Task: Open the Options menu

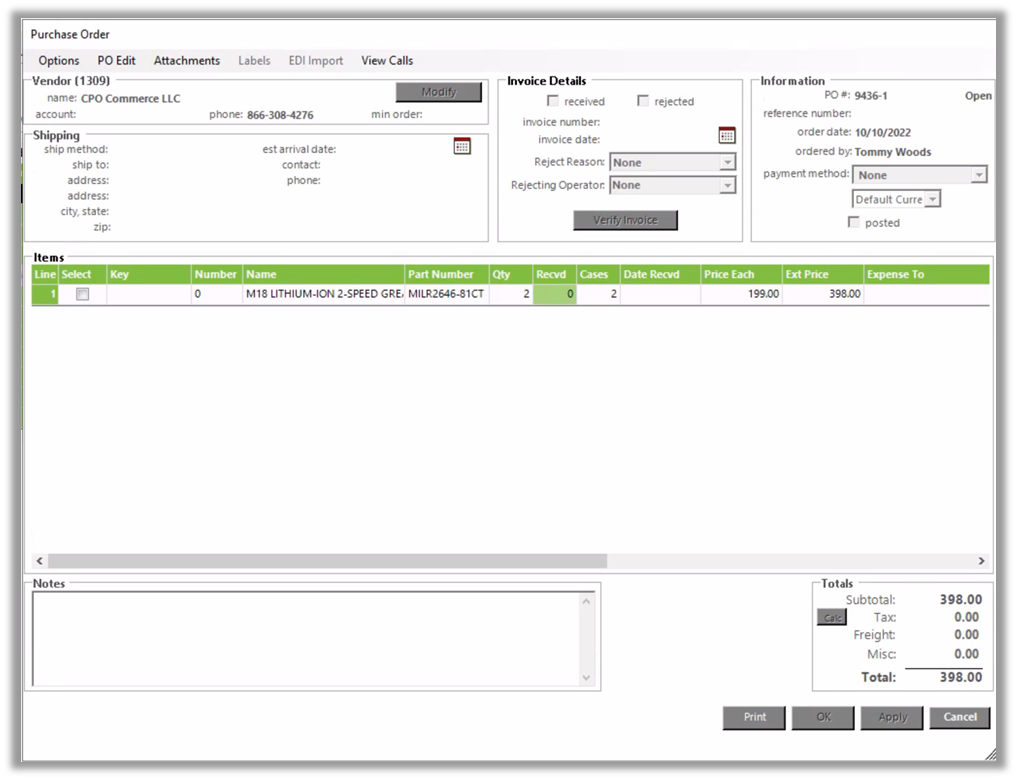Action: (x=59, y=60)
